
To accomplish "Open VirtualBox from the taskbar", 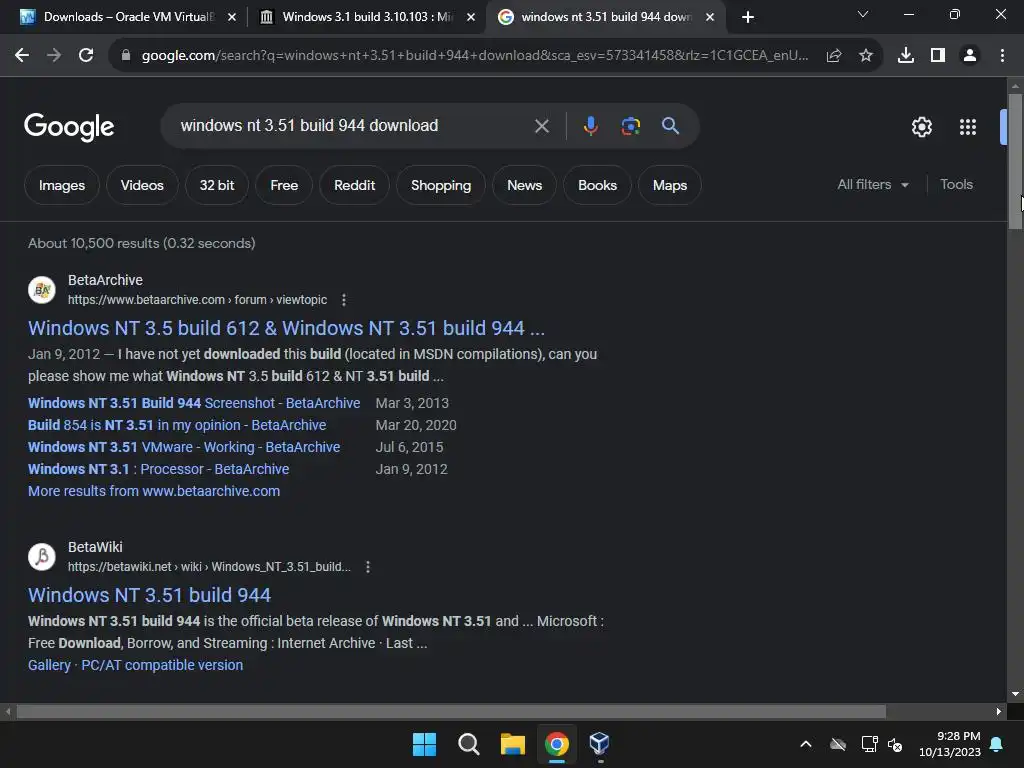I will (600, 744).
